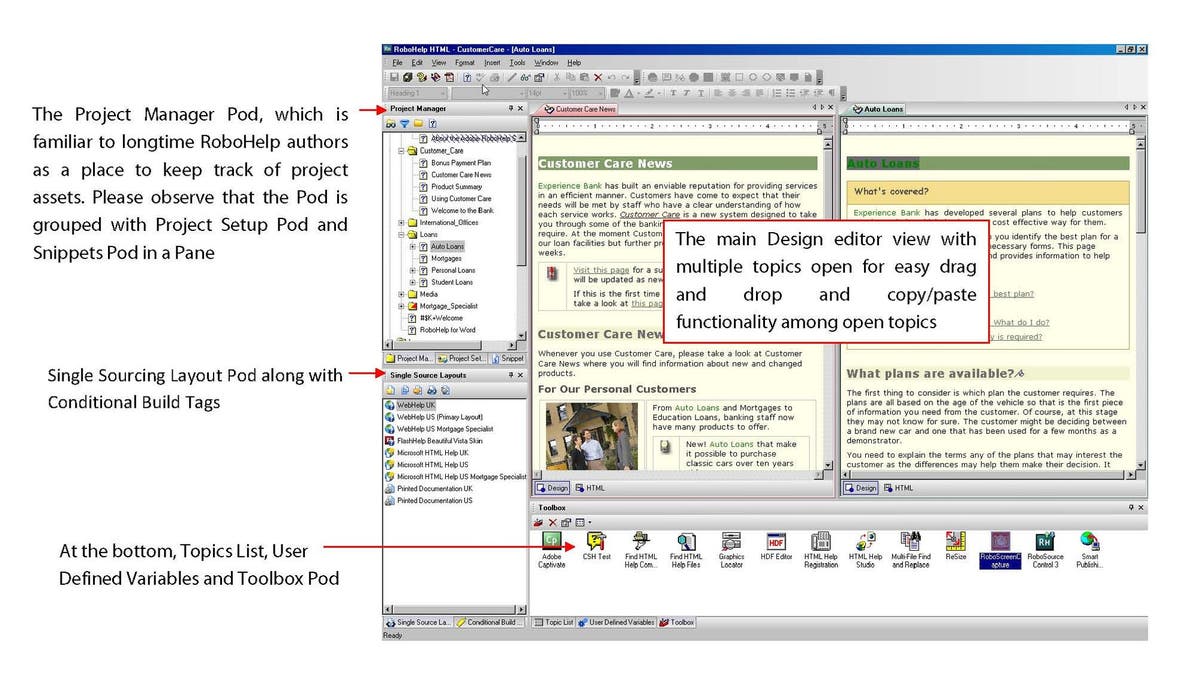Image resolution: width=1200 pixels, height=685 pixels.
Task: Switch Customer Care News to HTML view
Action: 589,488
